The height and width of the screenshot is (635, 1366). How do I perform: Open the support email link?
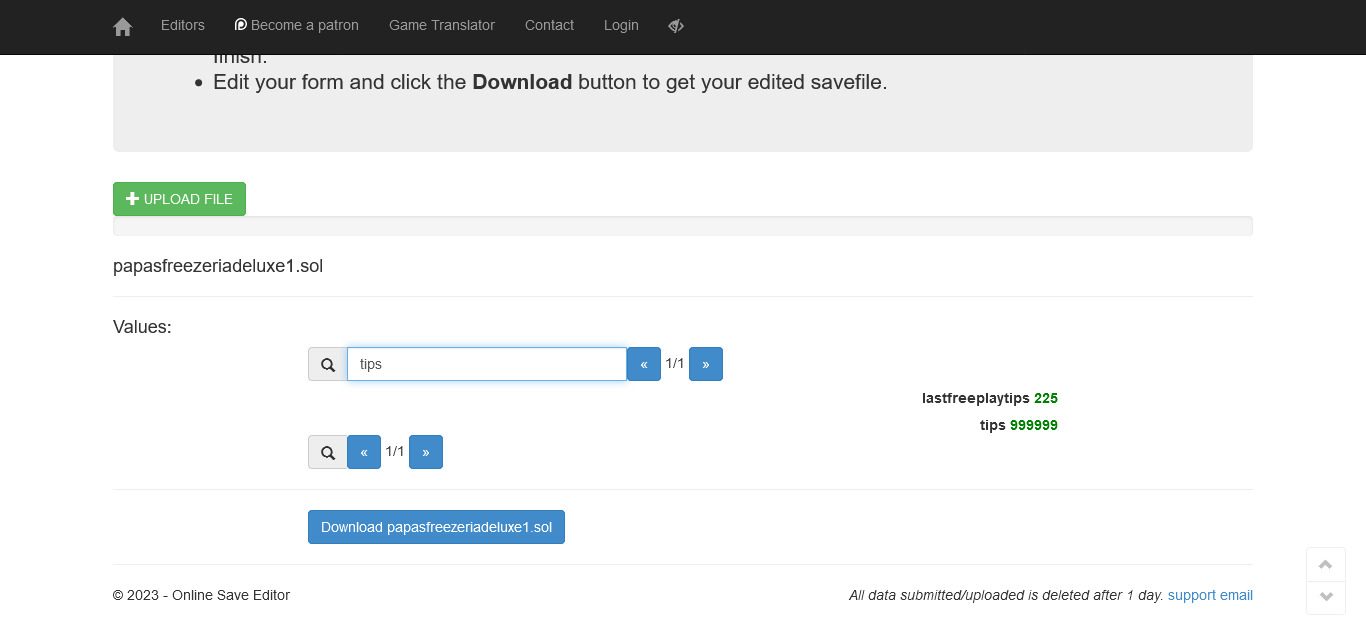[1210, 595]
